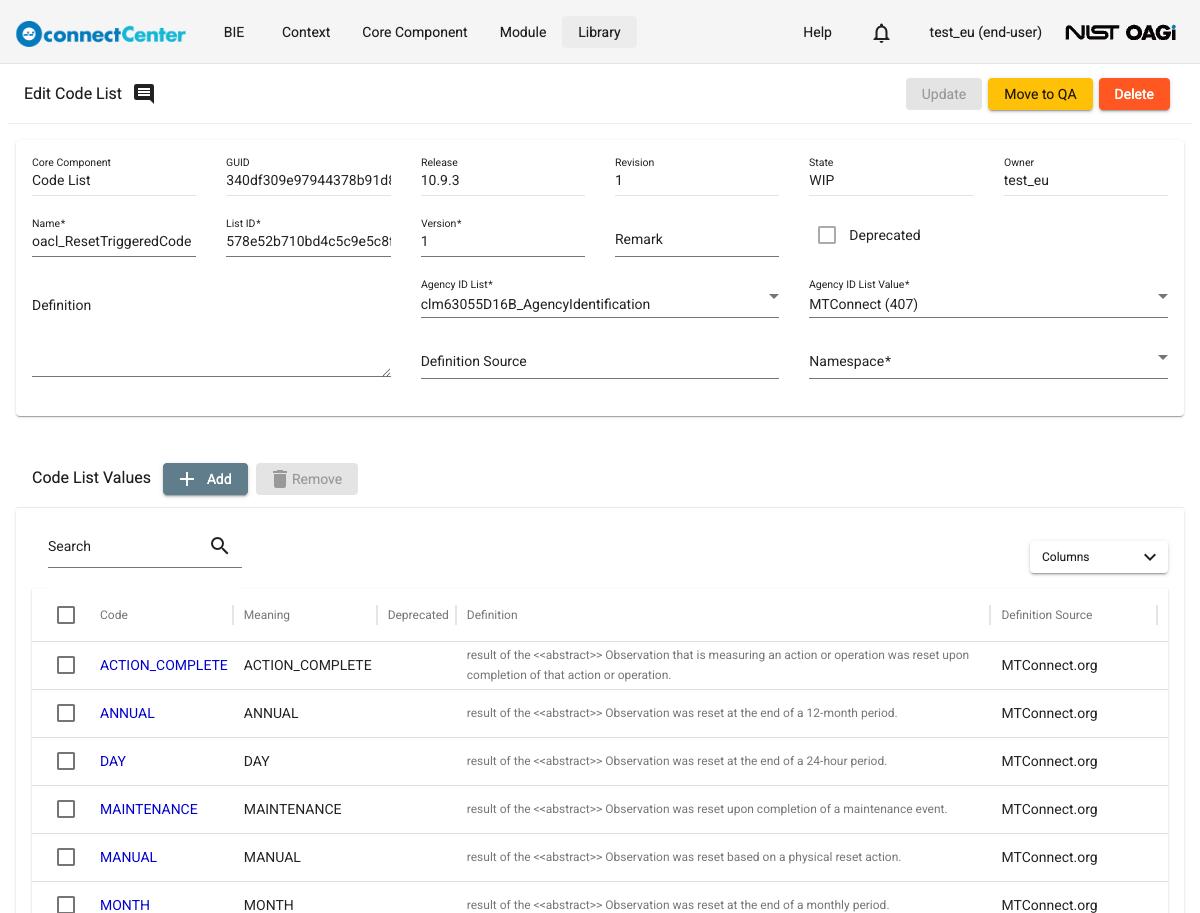Focus the Remark field
Screen dimensions: 1200x913
pyautogui.click(x=697, y=239)
